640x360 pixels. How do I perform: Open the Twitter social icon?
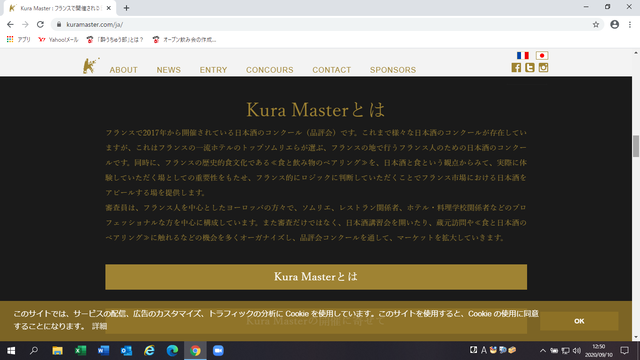[529, 68]
